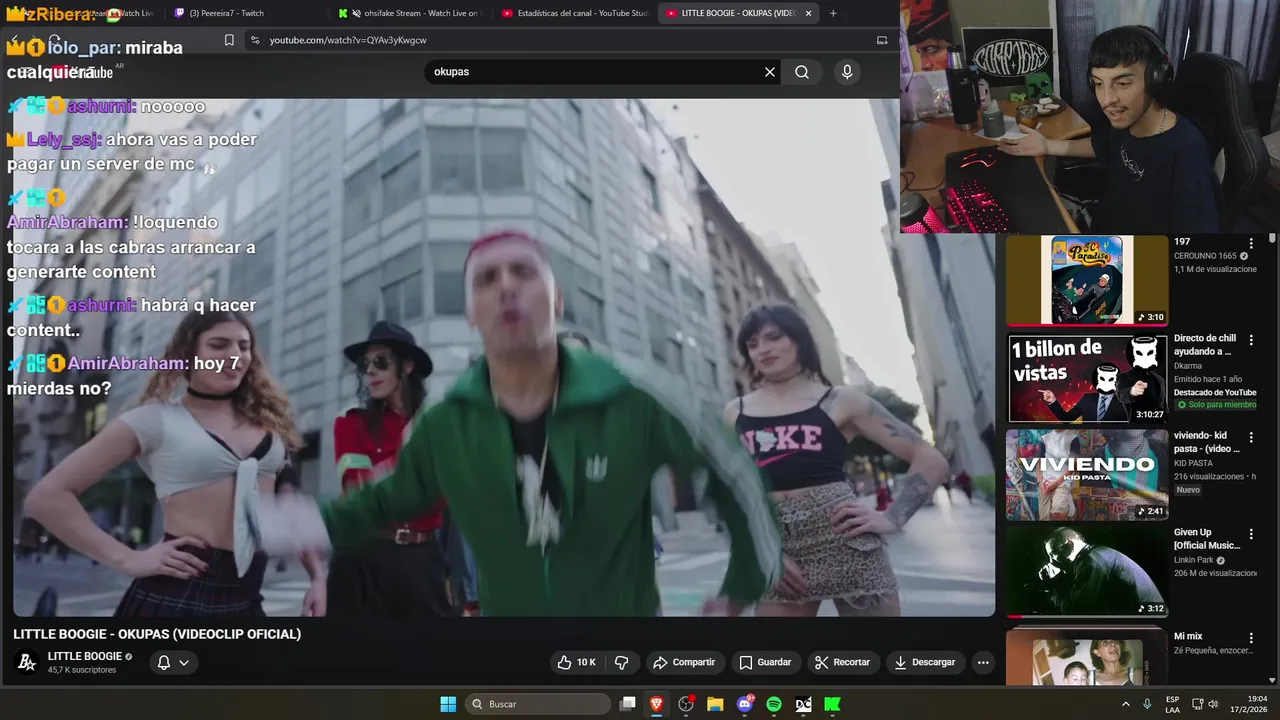Open options menu for viviendo- kid pasta
This screenshot has width=1280, height=720.
(1250, 437)
